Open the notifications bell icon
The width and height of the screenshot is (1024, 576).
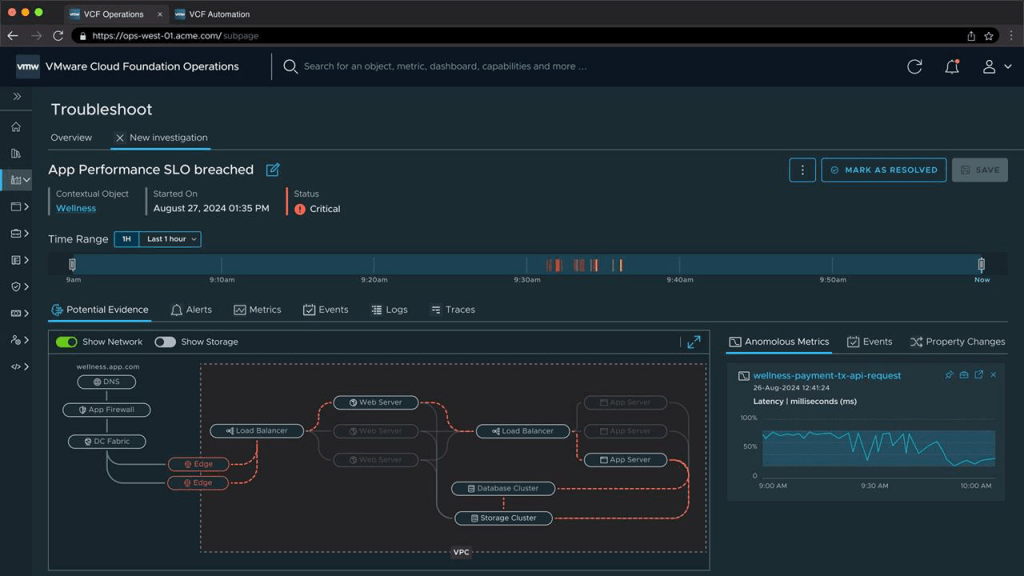pos(952,66)
